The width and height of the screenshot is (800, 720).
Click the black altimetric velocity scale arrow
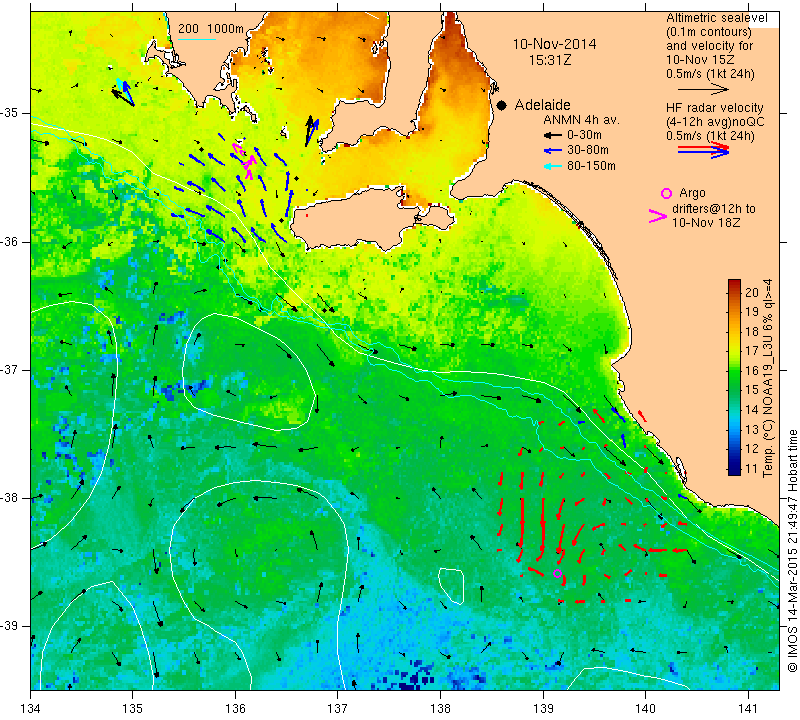click(x=703, y=89)
